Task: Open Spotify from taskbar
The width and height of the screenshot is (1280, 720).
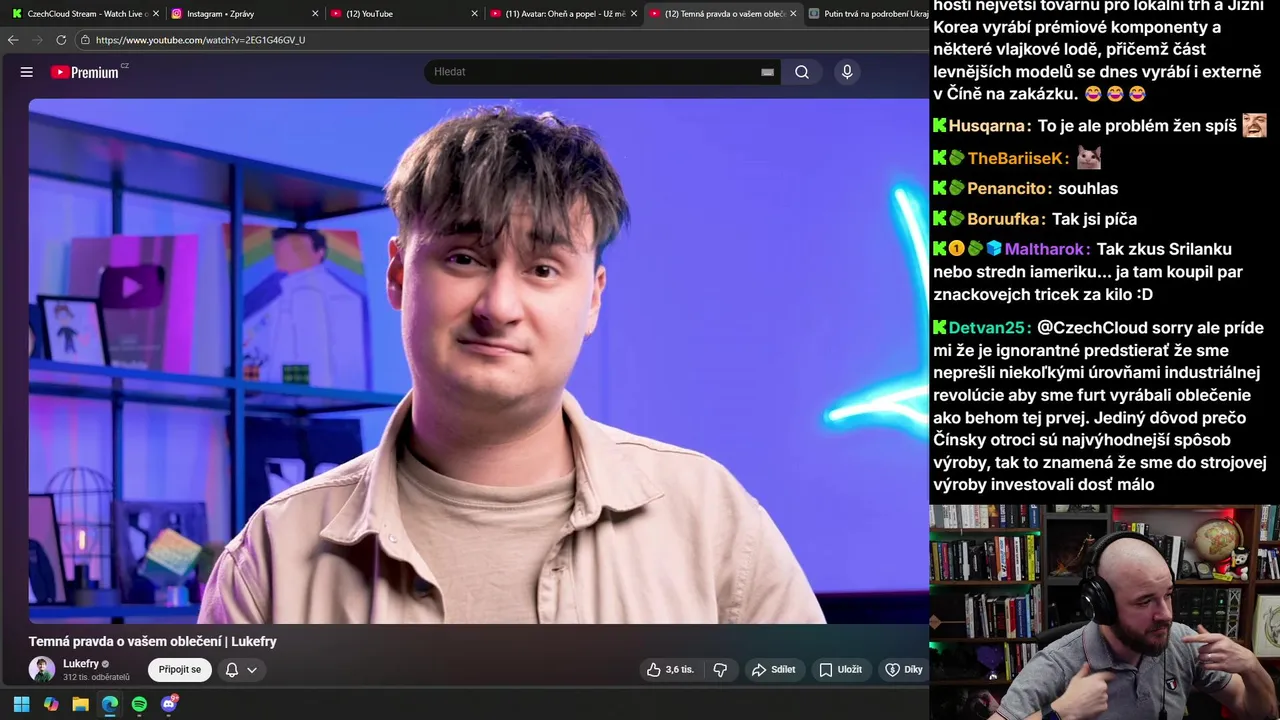Action: point(139,704)
